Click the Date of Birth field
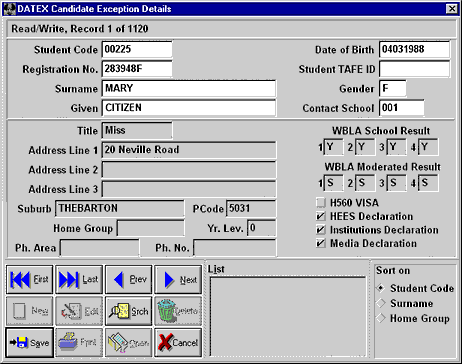Viewport: 462px width, 364px height. (414, 49)
